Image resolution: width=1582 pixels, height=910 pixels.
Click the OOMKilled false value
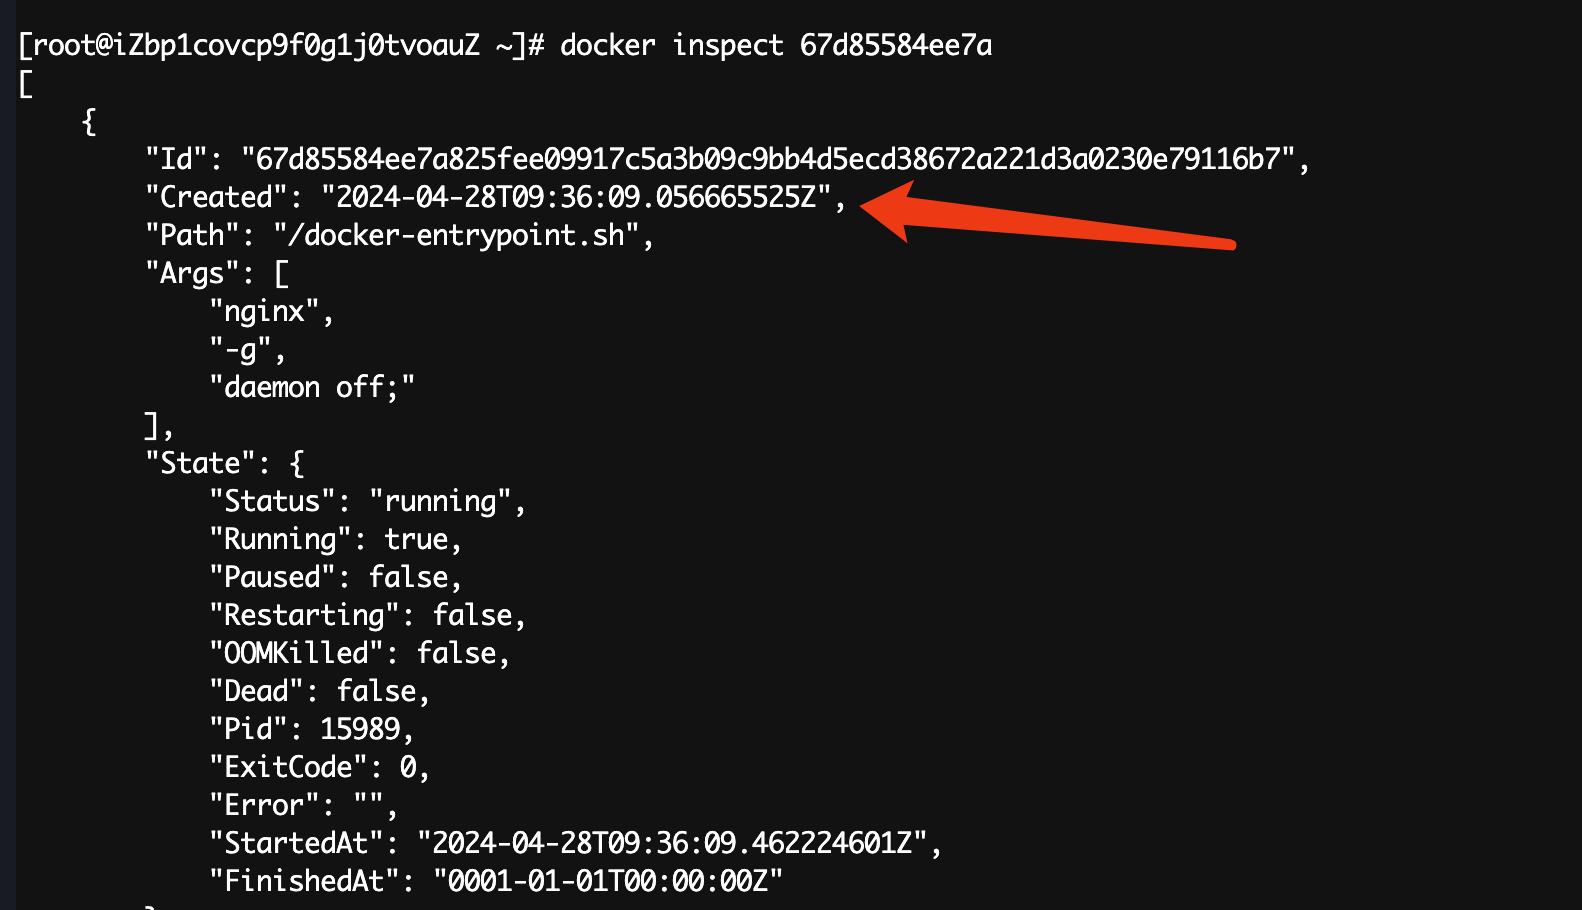click(456, 653)
